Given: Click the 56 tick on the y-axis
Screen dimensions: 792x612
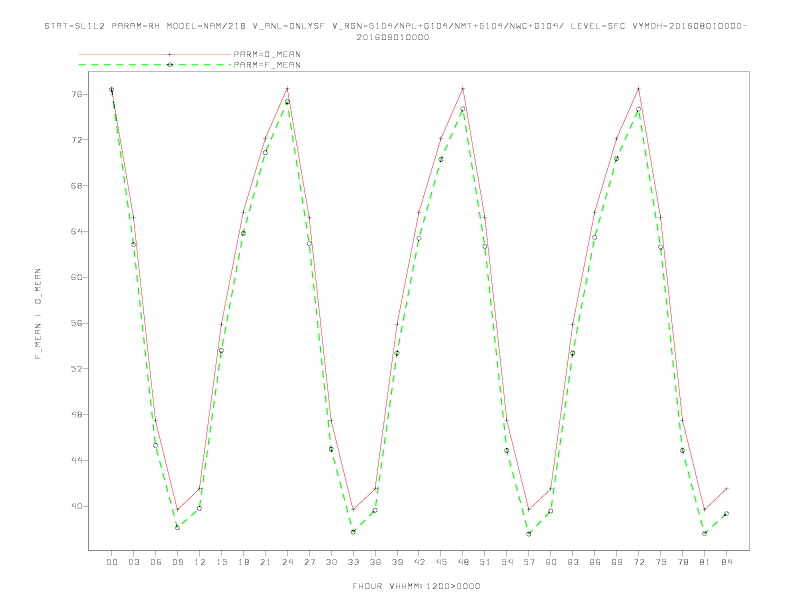Looking at the screenshot, I should click(x=77, y=323).
